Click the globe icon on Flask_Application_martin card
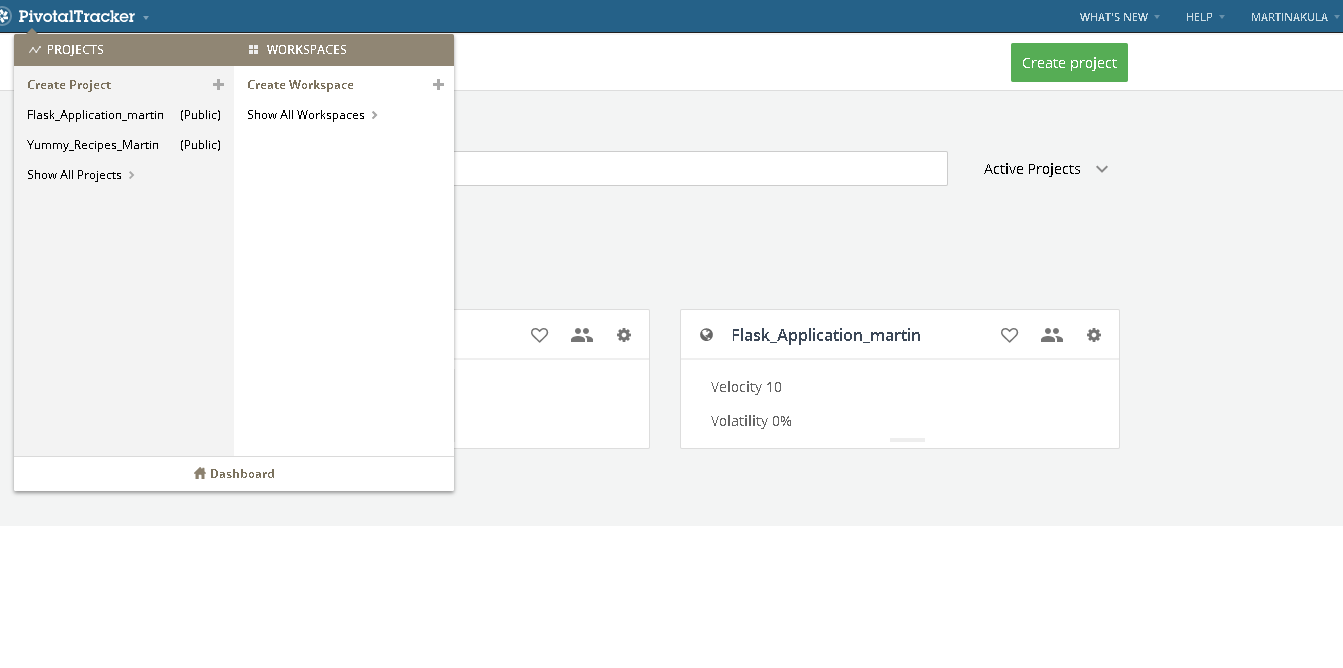 706,335
